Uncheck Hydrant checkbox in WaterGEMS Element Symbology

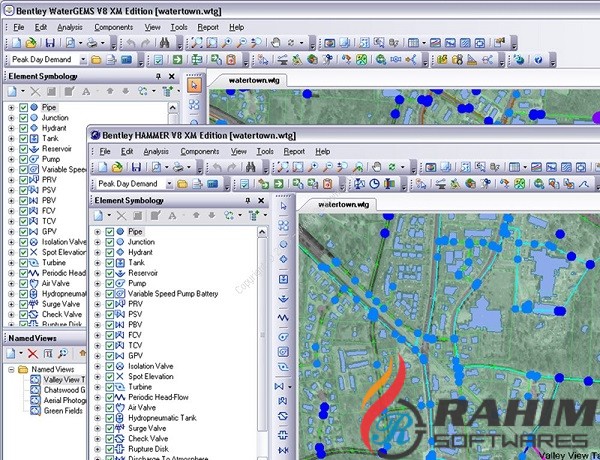coord(24,128)
